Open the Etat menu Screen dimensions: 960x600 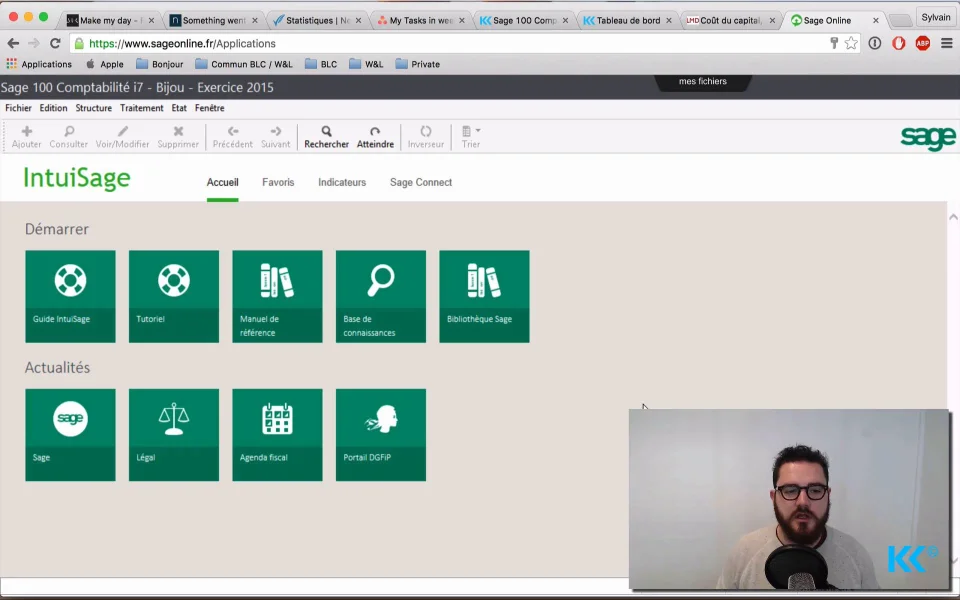pyautogui.click(x=179, y=108)
